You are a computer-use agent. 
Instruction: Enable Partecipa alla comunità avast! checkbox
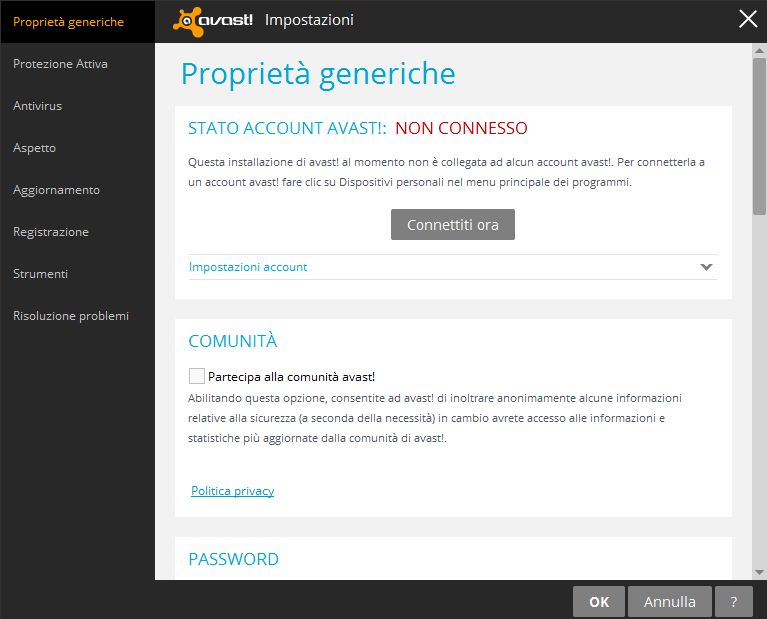tap(196, 376)
